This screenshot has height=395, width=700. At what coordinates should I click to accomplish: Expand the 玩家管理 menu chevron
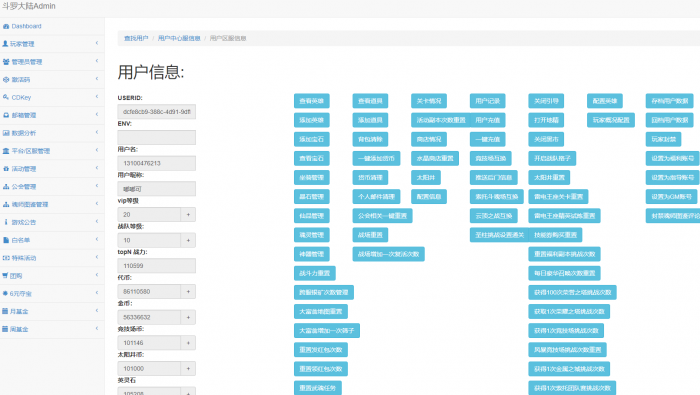tap(97, 43)
